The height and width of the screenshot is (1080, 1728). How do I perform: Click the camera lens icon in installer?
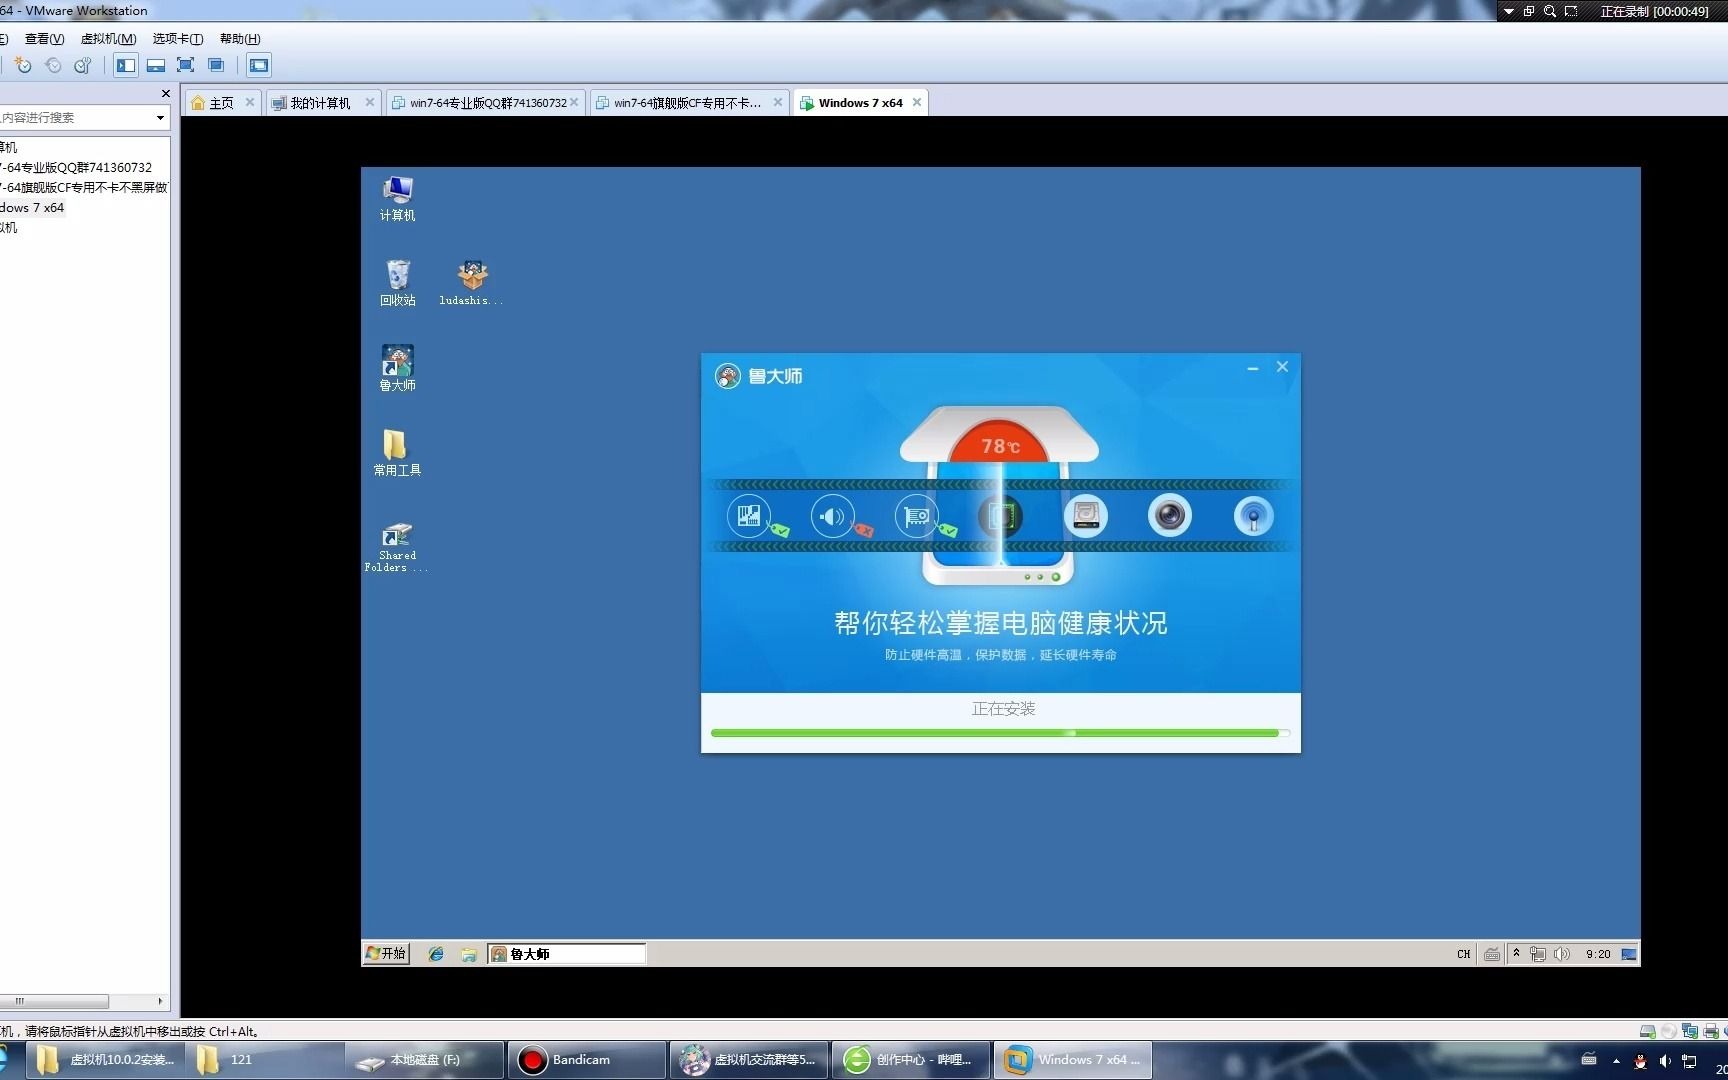[1170, 516]
